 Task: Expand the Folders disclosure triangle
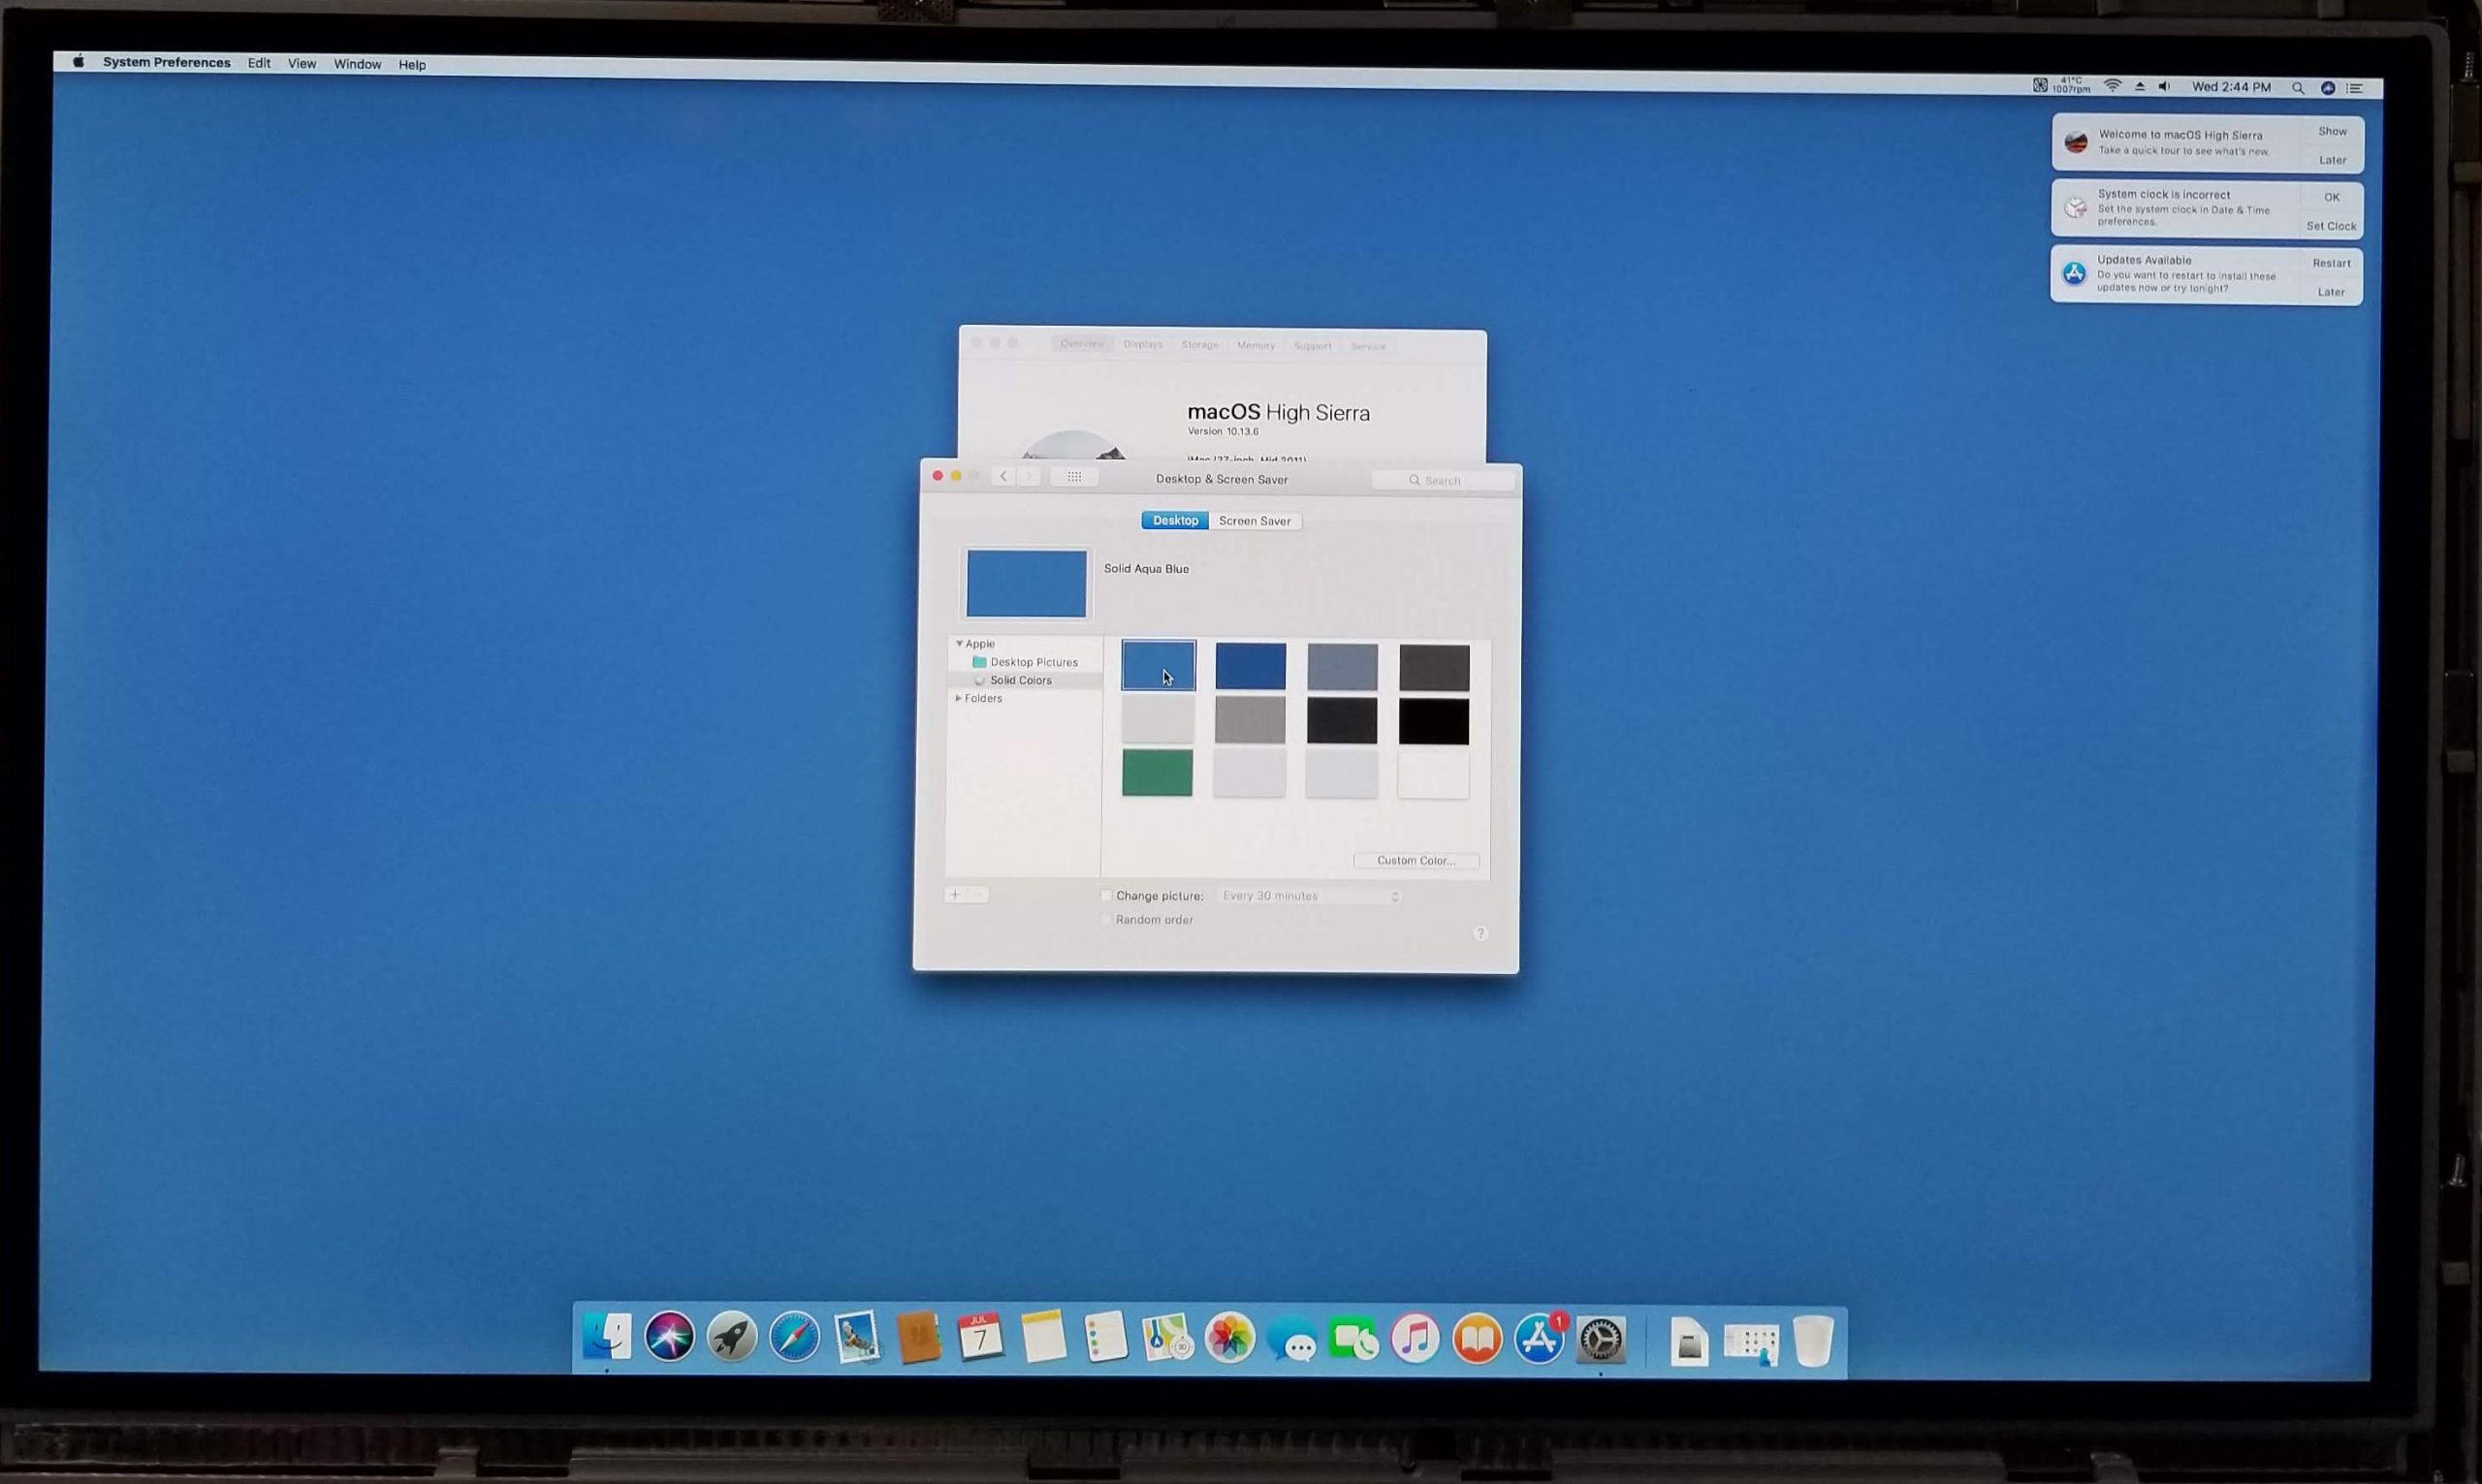[x=958, y=698]
